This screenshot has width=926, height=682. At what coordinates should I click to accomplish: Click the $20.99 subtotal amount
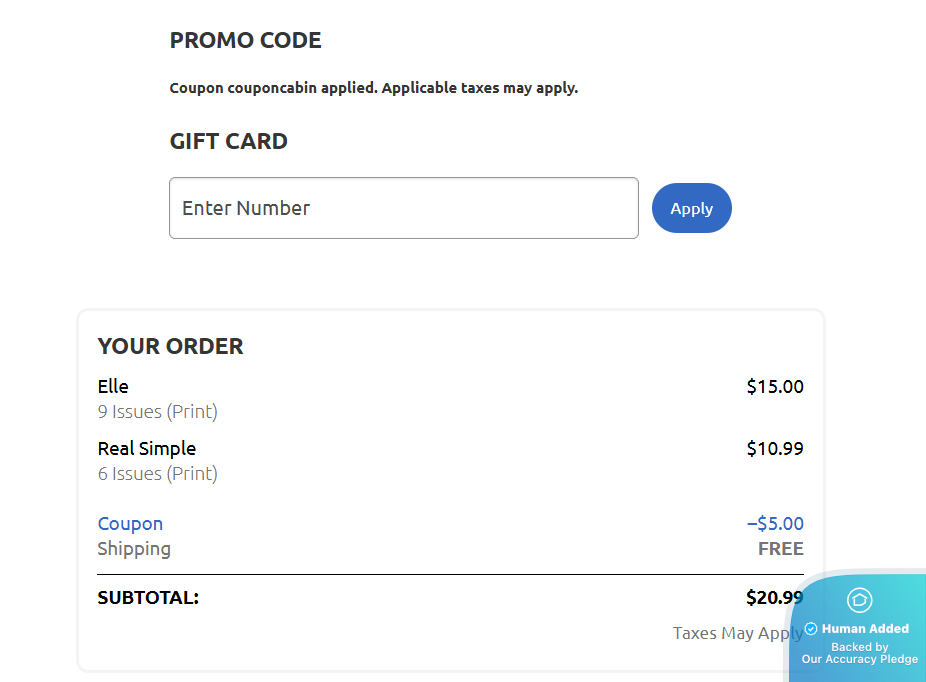coord(773,598)
